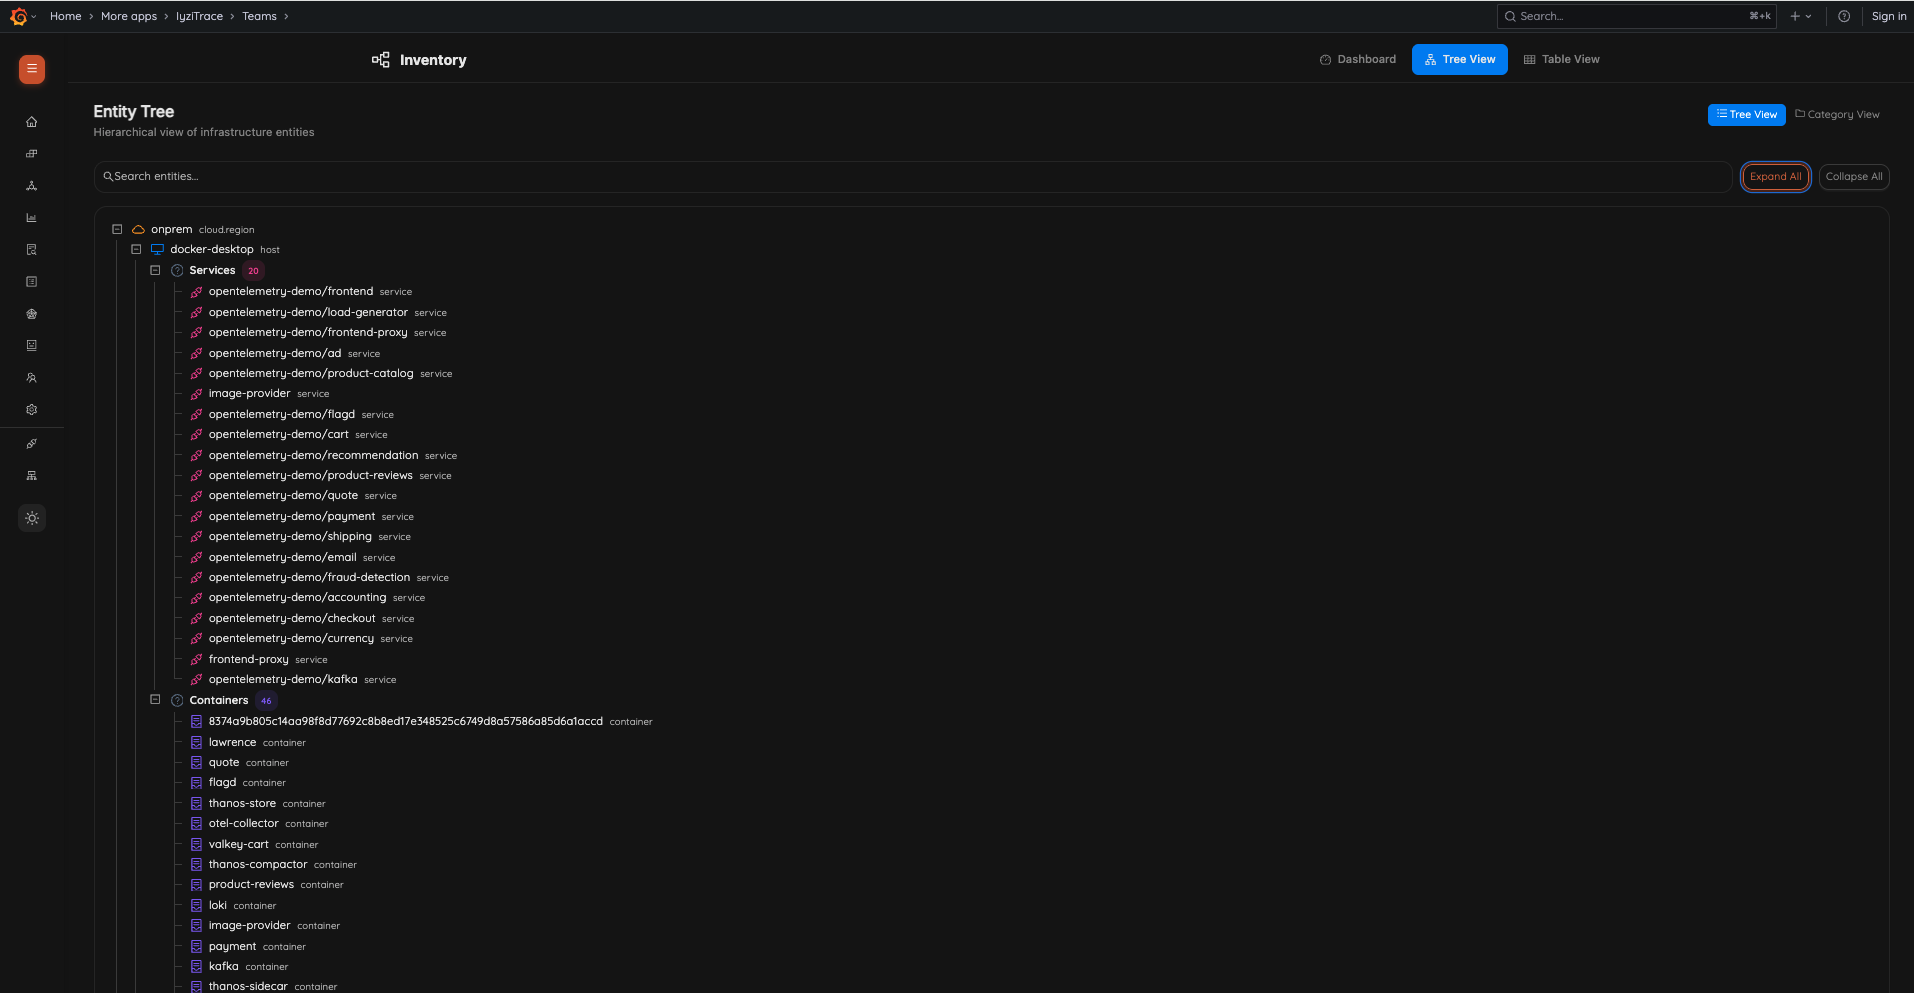
Task: Switch to Dashboard tab
Action: point(1358,60)
